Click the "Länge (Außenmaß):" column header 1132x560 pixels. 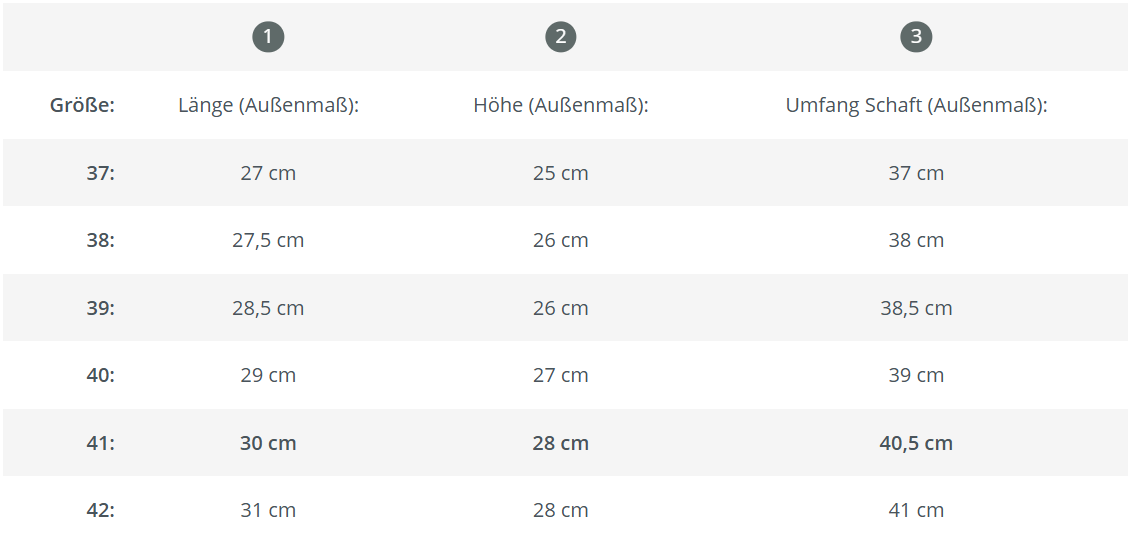click(x=268, y=105)
